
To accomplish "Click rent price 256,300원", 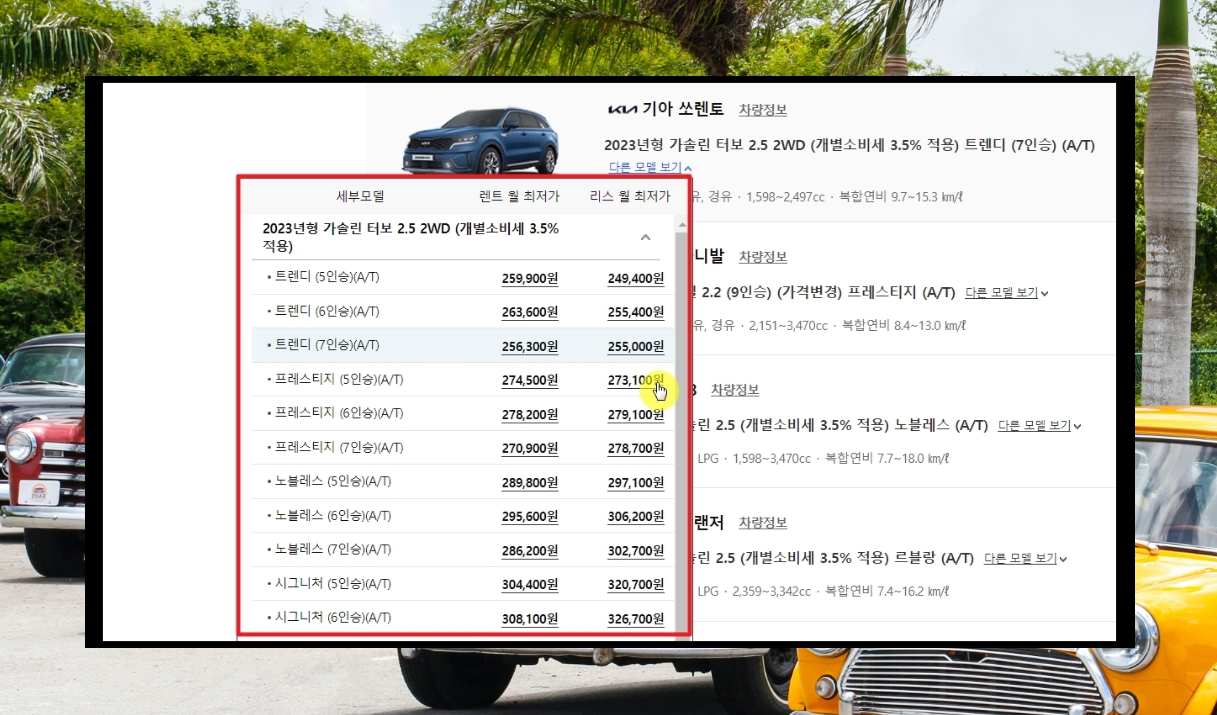I will [x=530, y=347].
